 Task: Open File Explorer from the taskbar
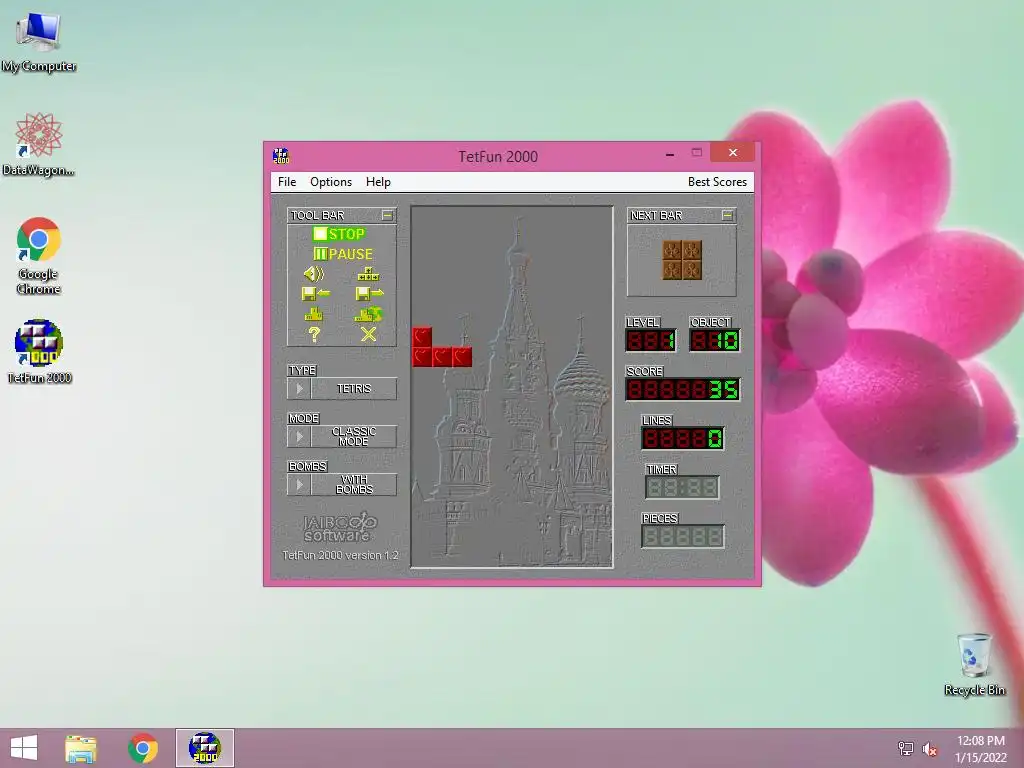pyautogui.click(x=81, y=748)
